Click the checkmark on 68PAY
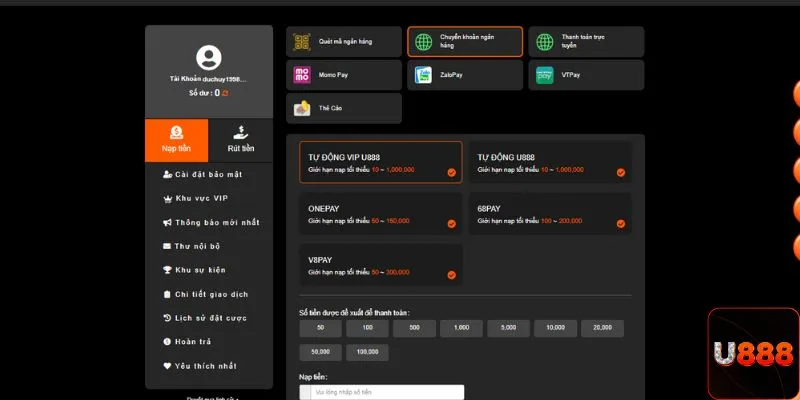Viewport: 800px width, 400px height. click(621, 224)
